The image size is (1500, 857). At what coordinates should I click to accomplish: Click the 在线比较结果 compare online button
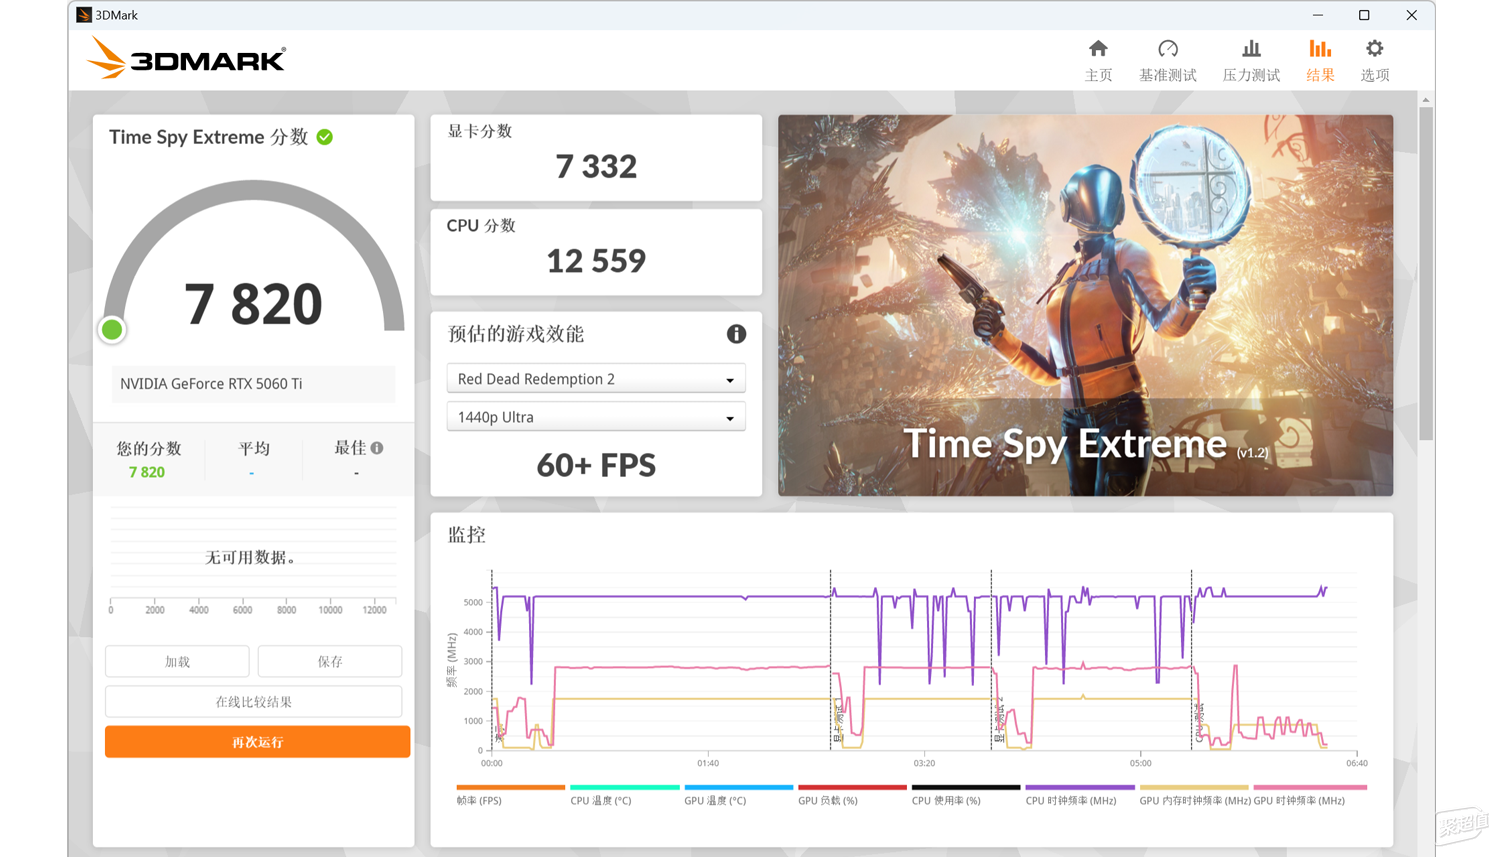254,702
